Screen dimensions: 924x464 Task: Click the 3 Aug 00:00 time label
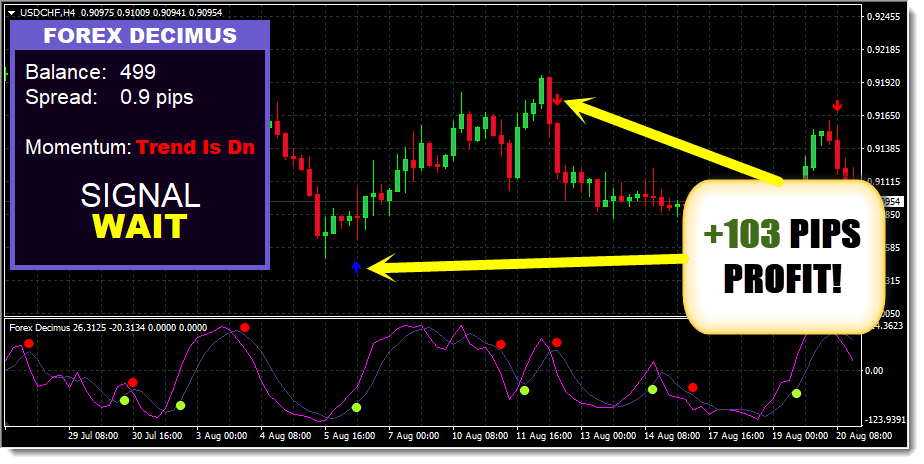(222, 436)
